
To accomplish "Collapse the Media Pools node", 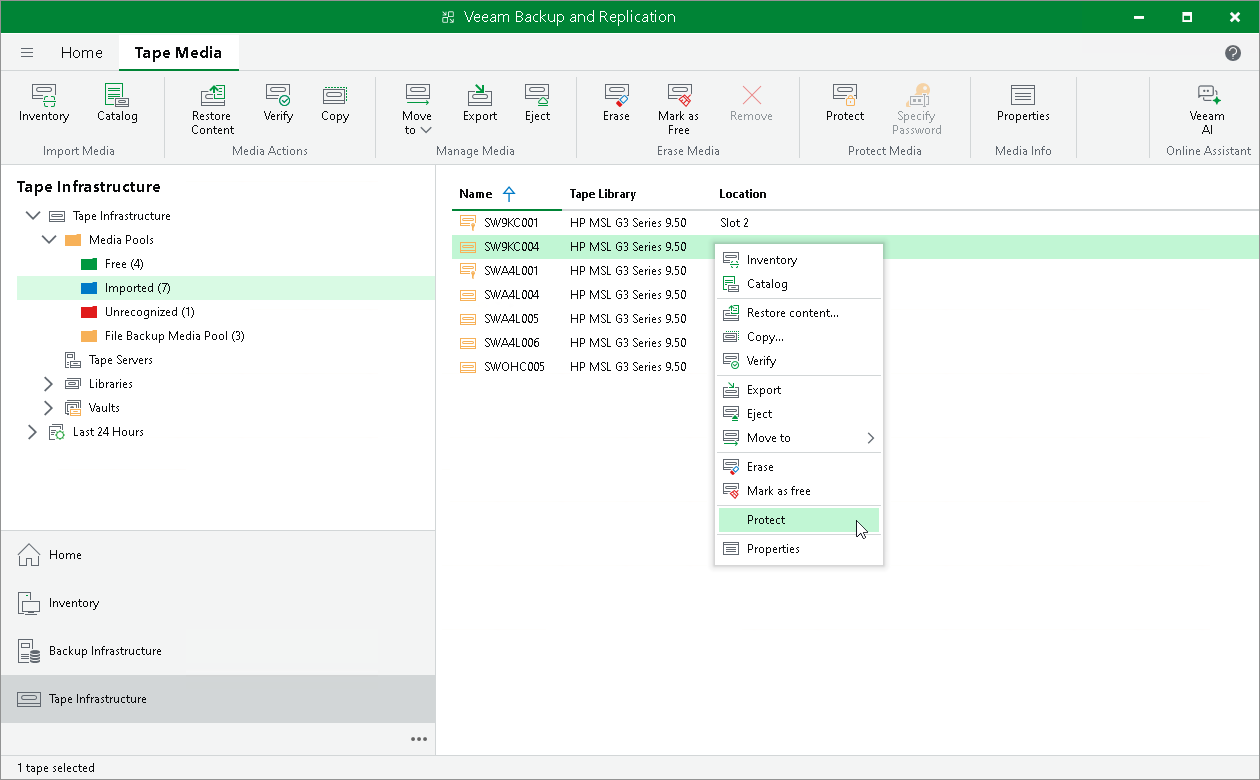I will [48, 240].
